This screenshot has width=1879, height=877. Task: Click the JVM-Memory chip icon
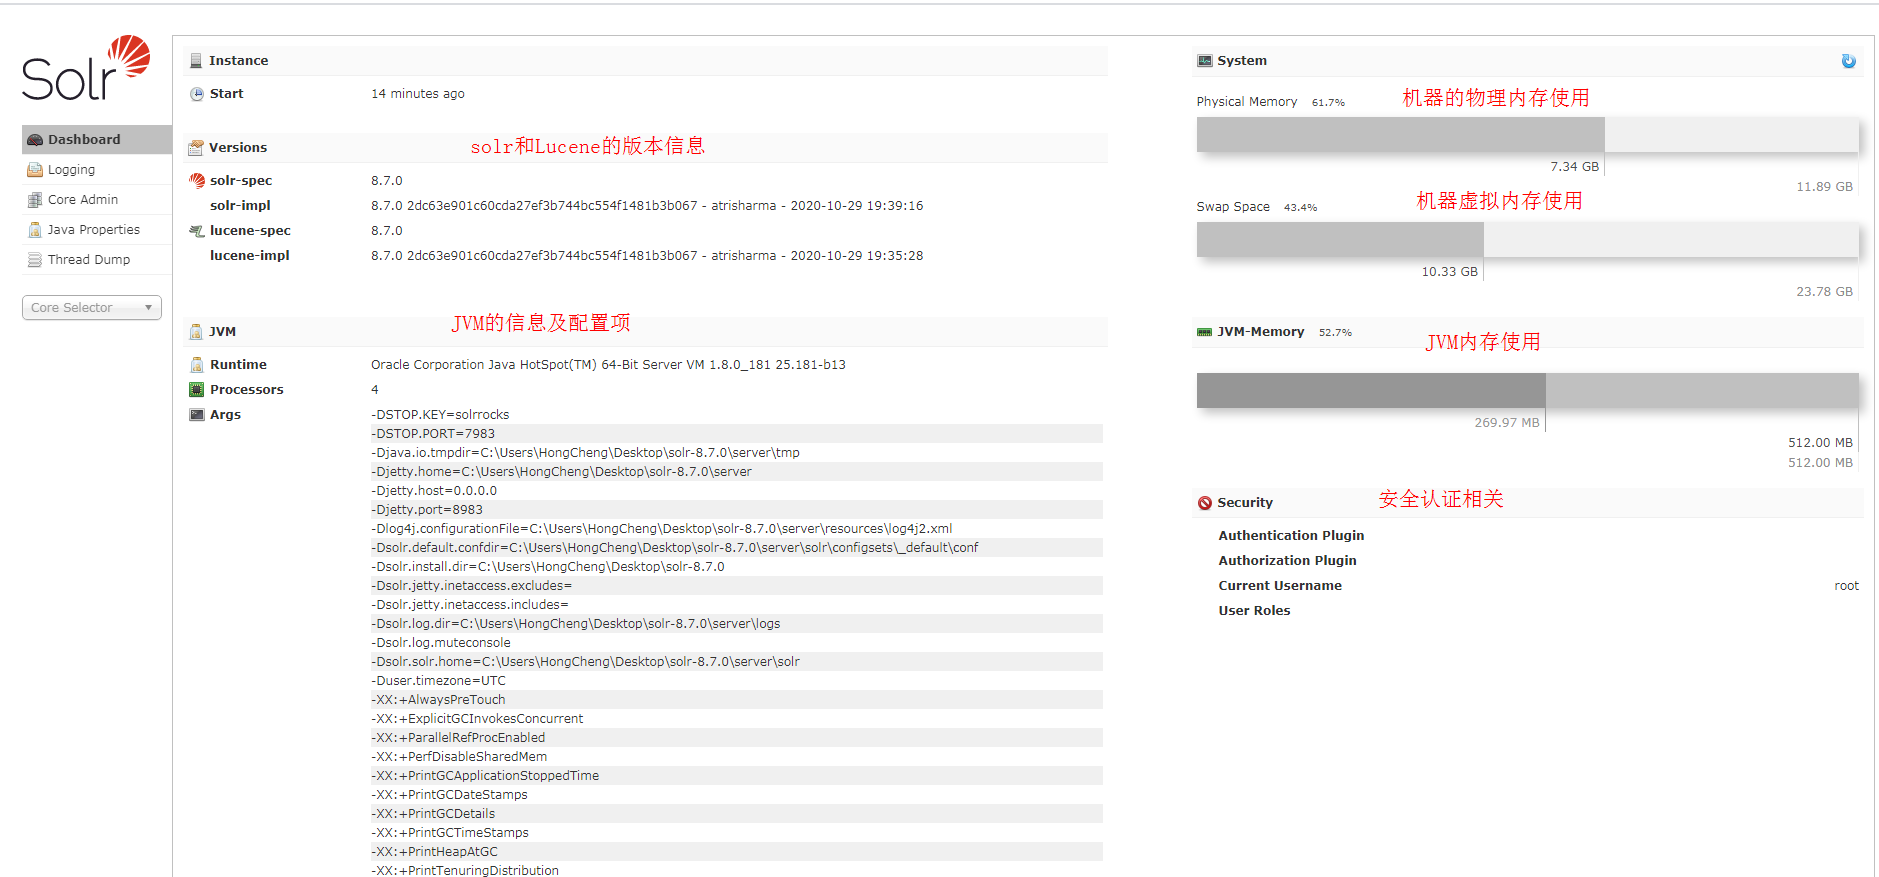[1205, 332]
